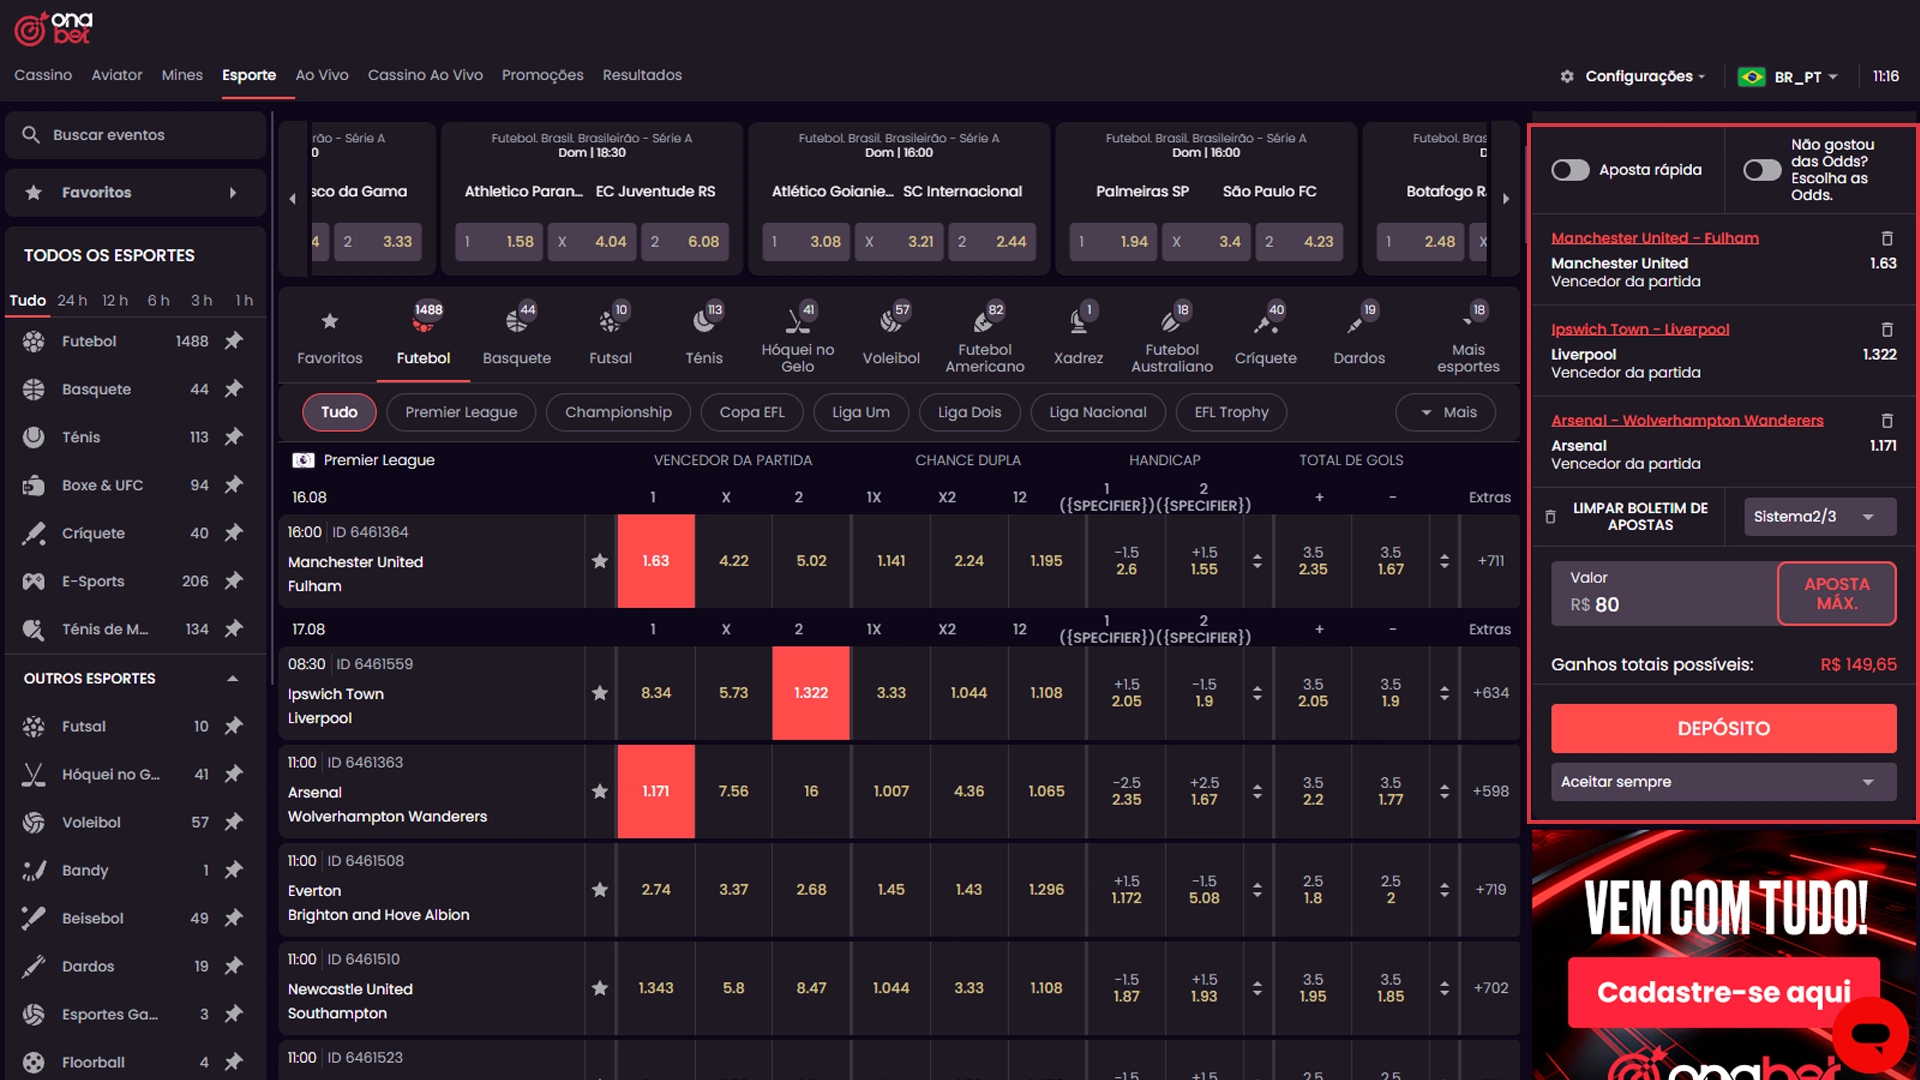The height and width of the screenshot is (1080, 1920).
Task: Open extra markets +711 for Manchester United
Action: 1490,561
